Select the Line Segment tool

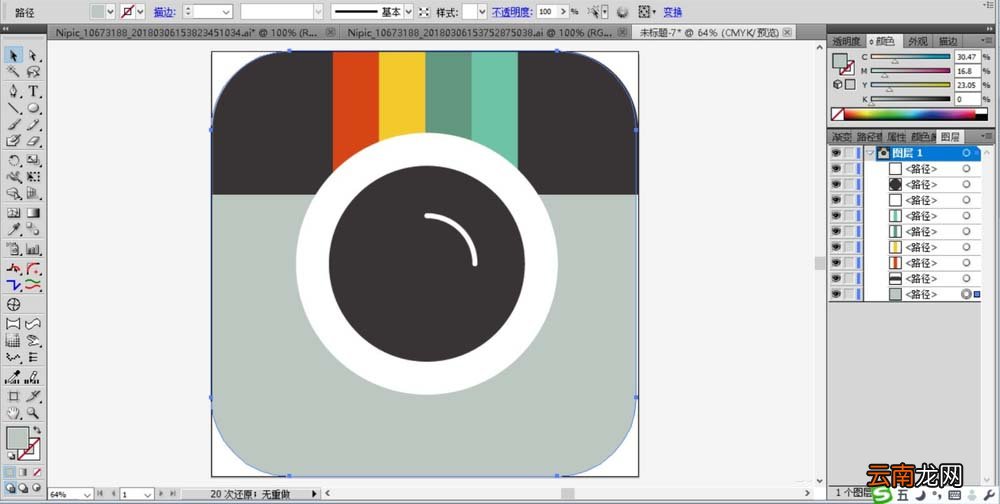tap(14, 108)
